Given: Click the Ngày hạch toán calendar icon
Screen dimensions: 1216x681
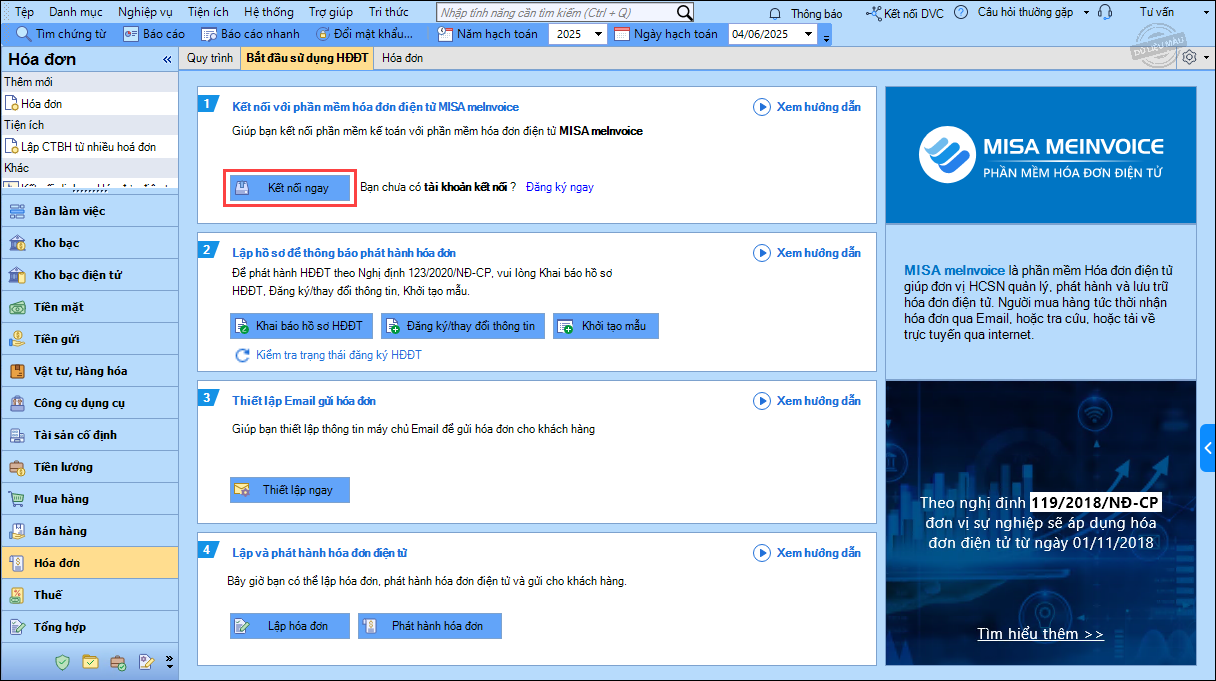Looking at the screenshot, I should pyautogui.click(x=621, y=34).
